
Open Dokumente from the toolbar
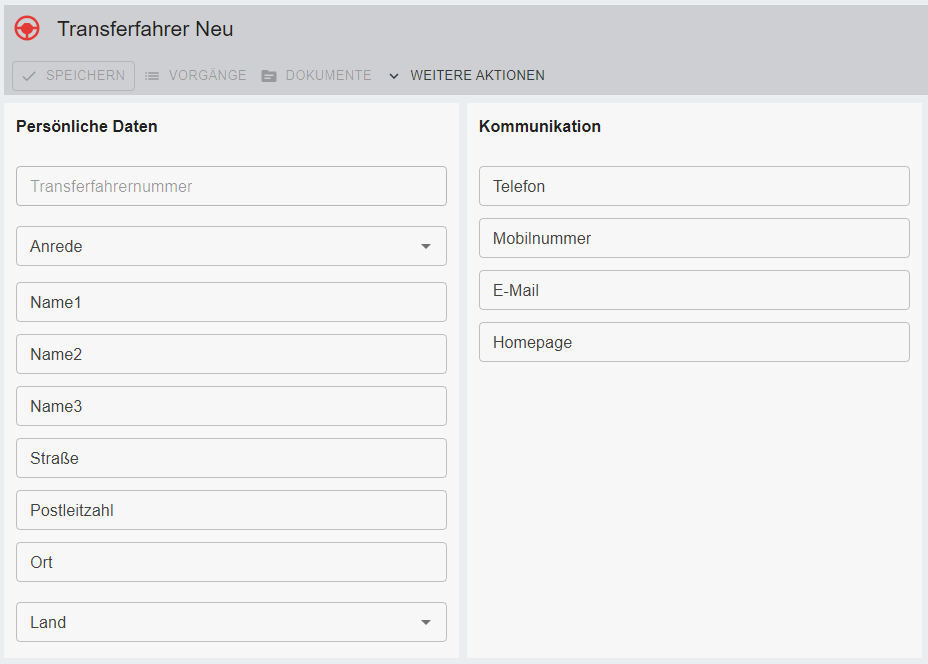coord(328,76)
